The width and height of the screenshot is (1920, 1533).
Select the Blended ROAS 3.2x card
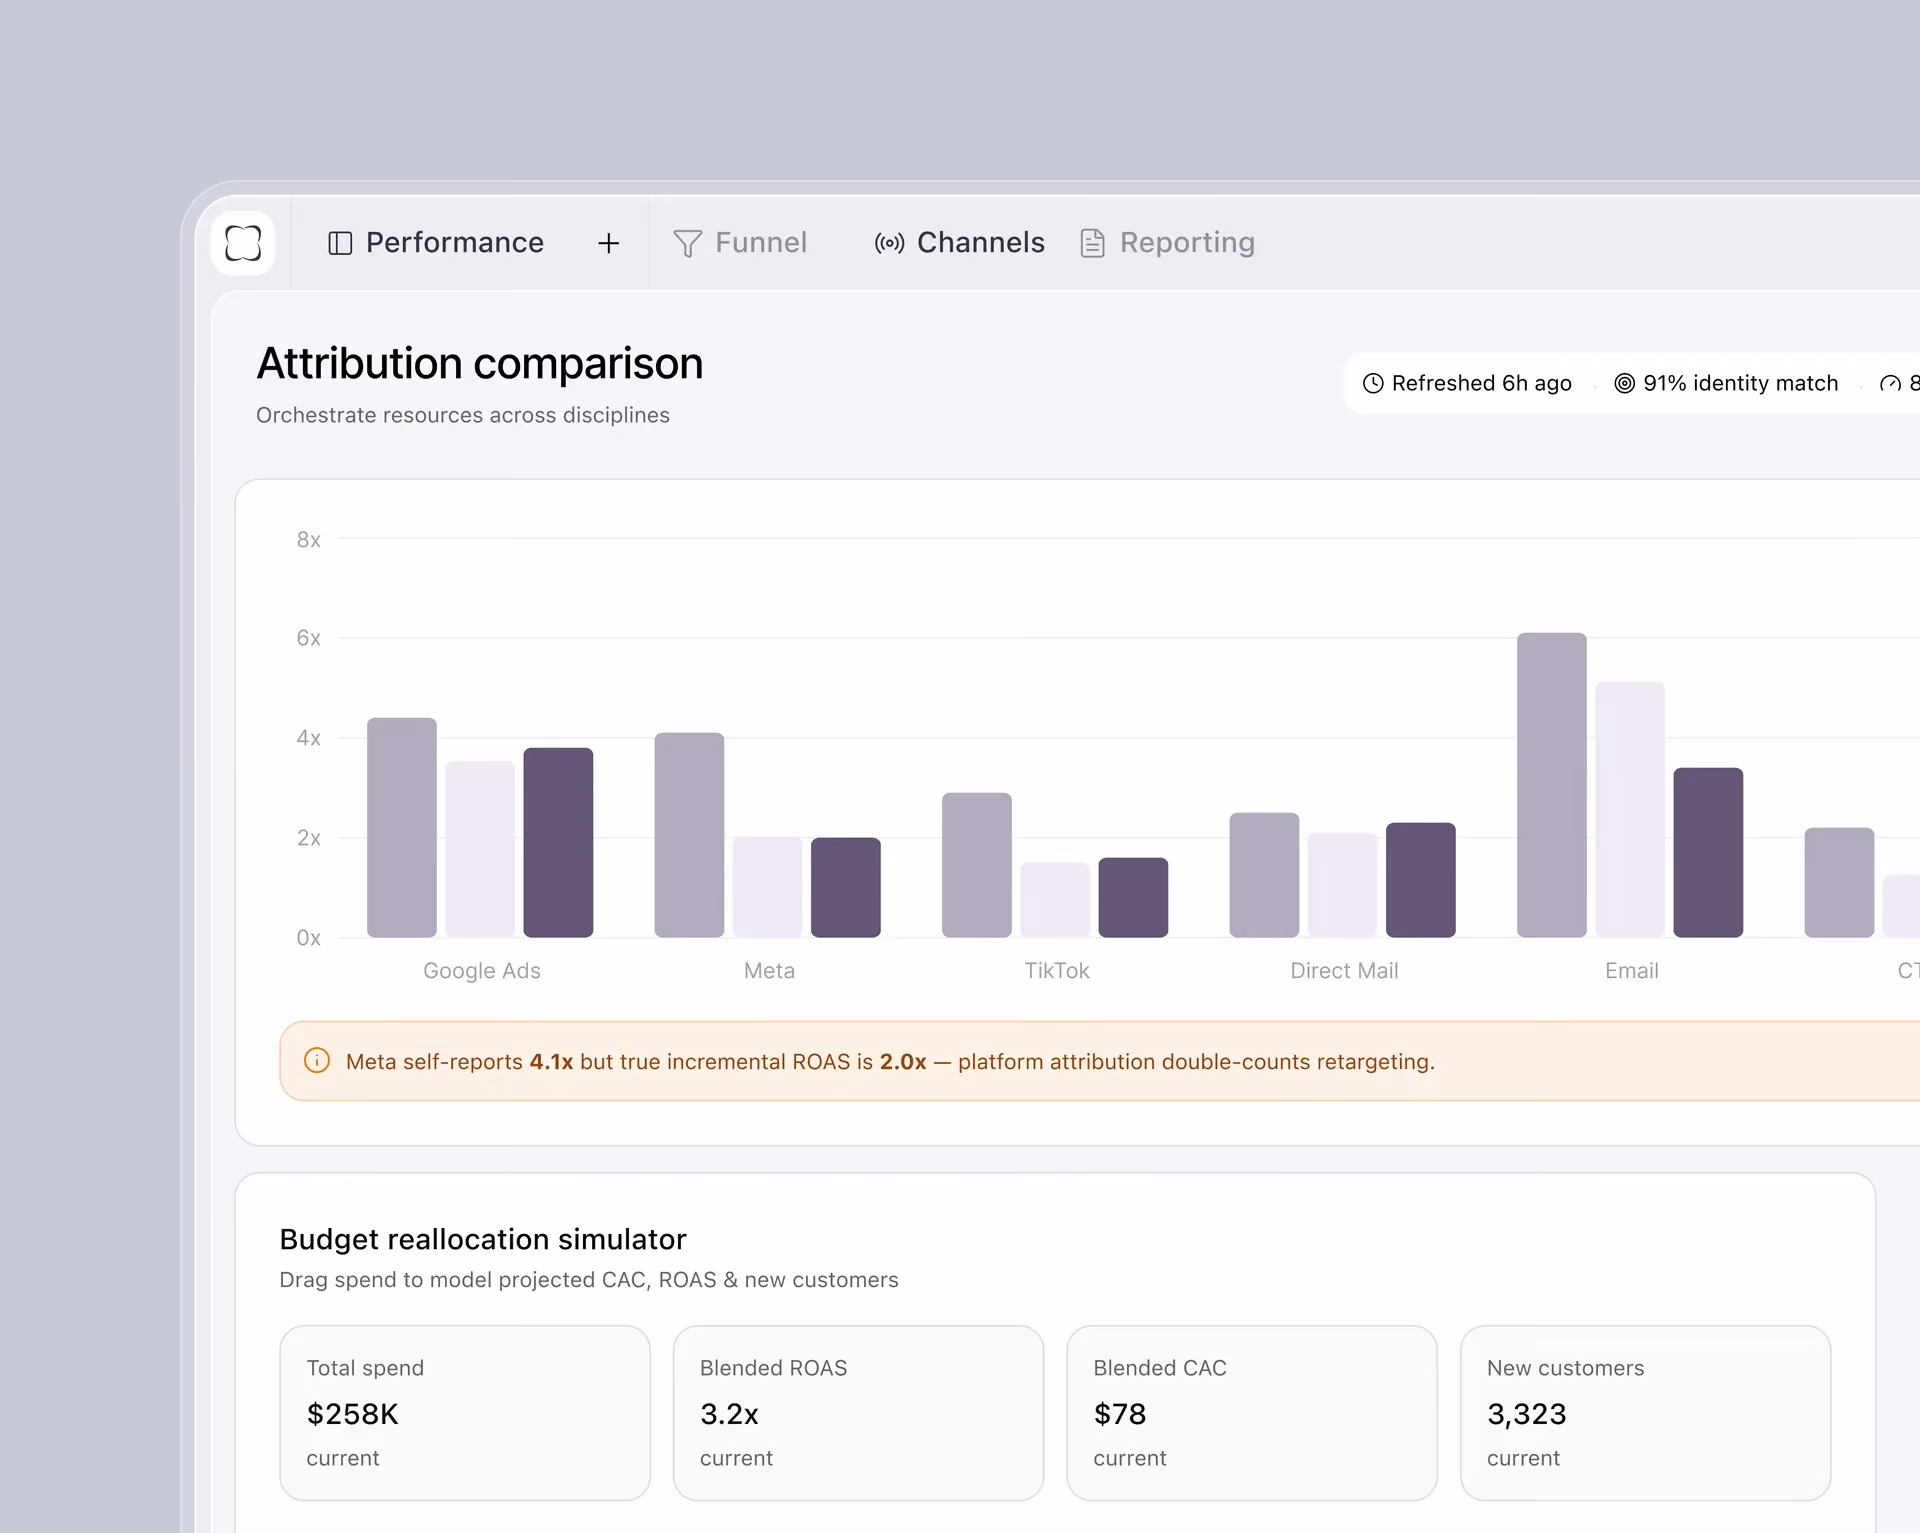[x=858, y=1412]
